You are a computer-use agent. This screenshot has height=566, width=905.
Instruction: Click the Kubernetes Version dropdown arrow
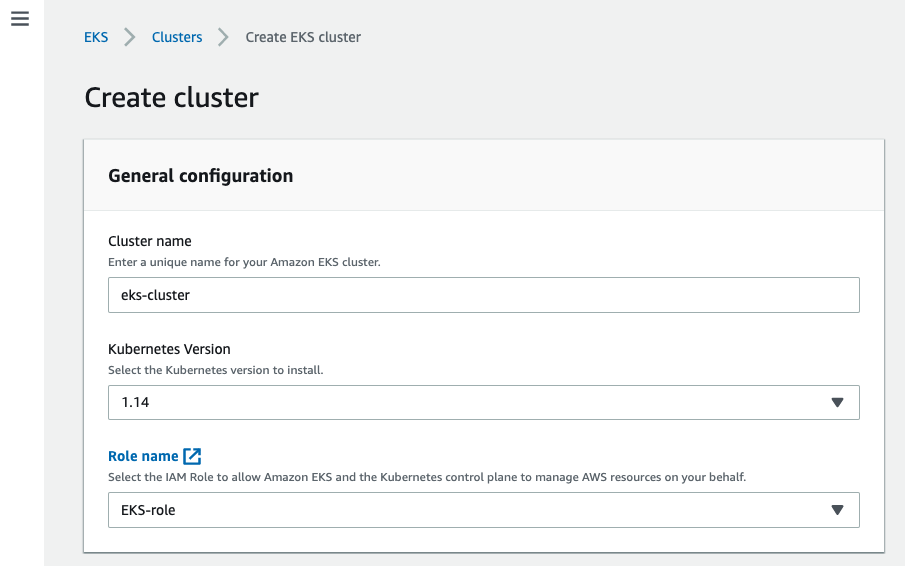click(x=838, y=403)
